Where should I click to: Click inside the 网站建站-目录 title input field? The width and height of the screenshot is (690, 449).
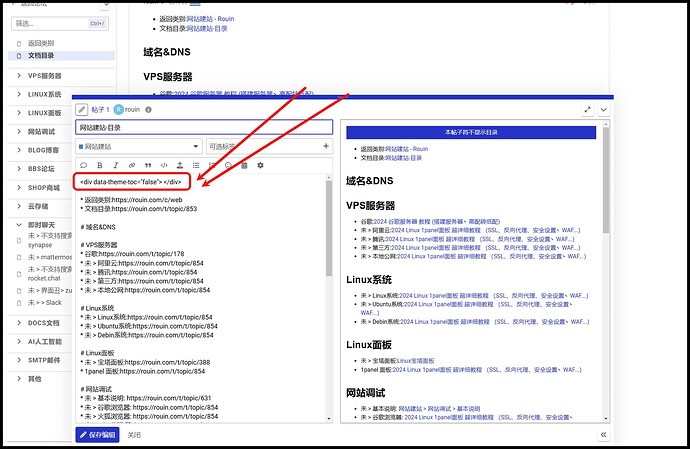click(x=204, y=127)
